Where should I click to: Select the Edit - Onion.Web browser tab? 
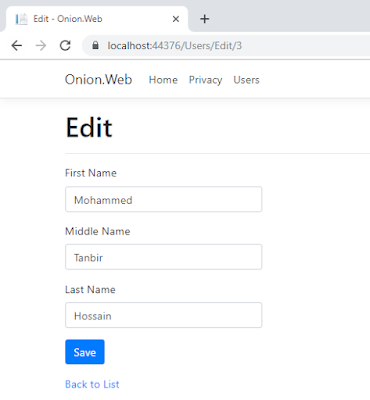(97, 19)
